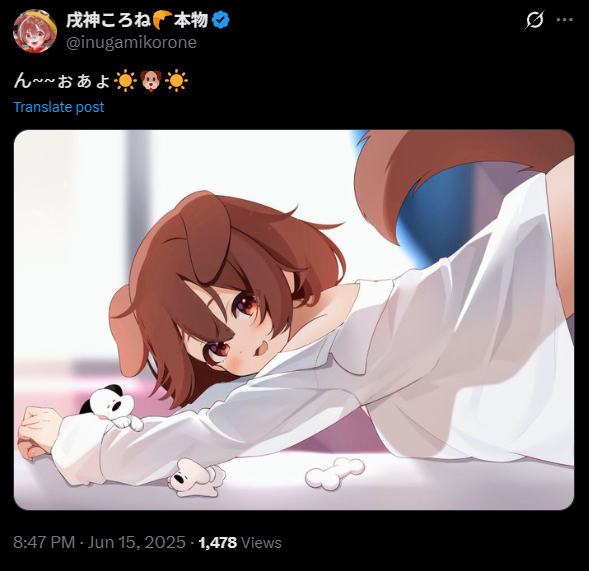Image resolution: width=589 pixels, height=571 pixels.
Task: Click the white bone toy in image
Action: [335, 473]
